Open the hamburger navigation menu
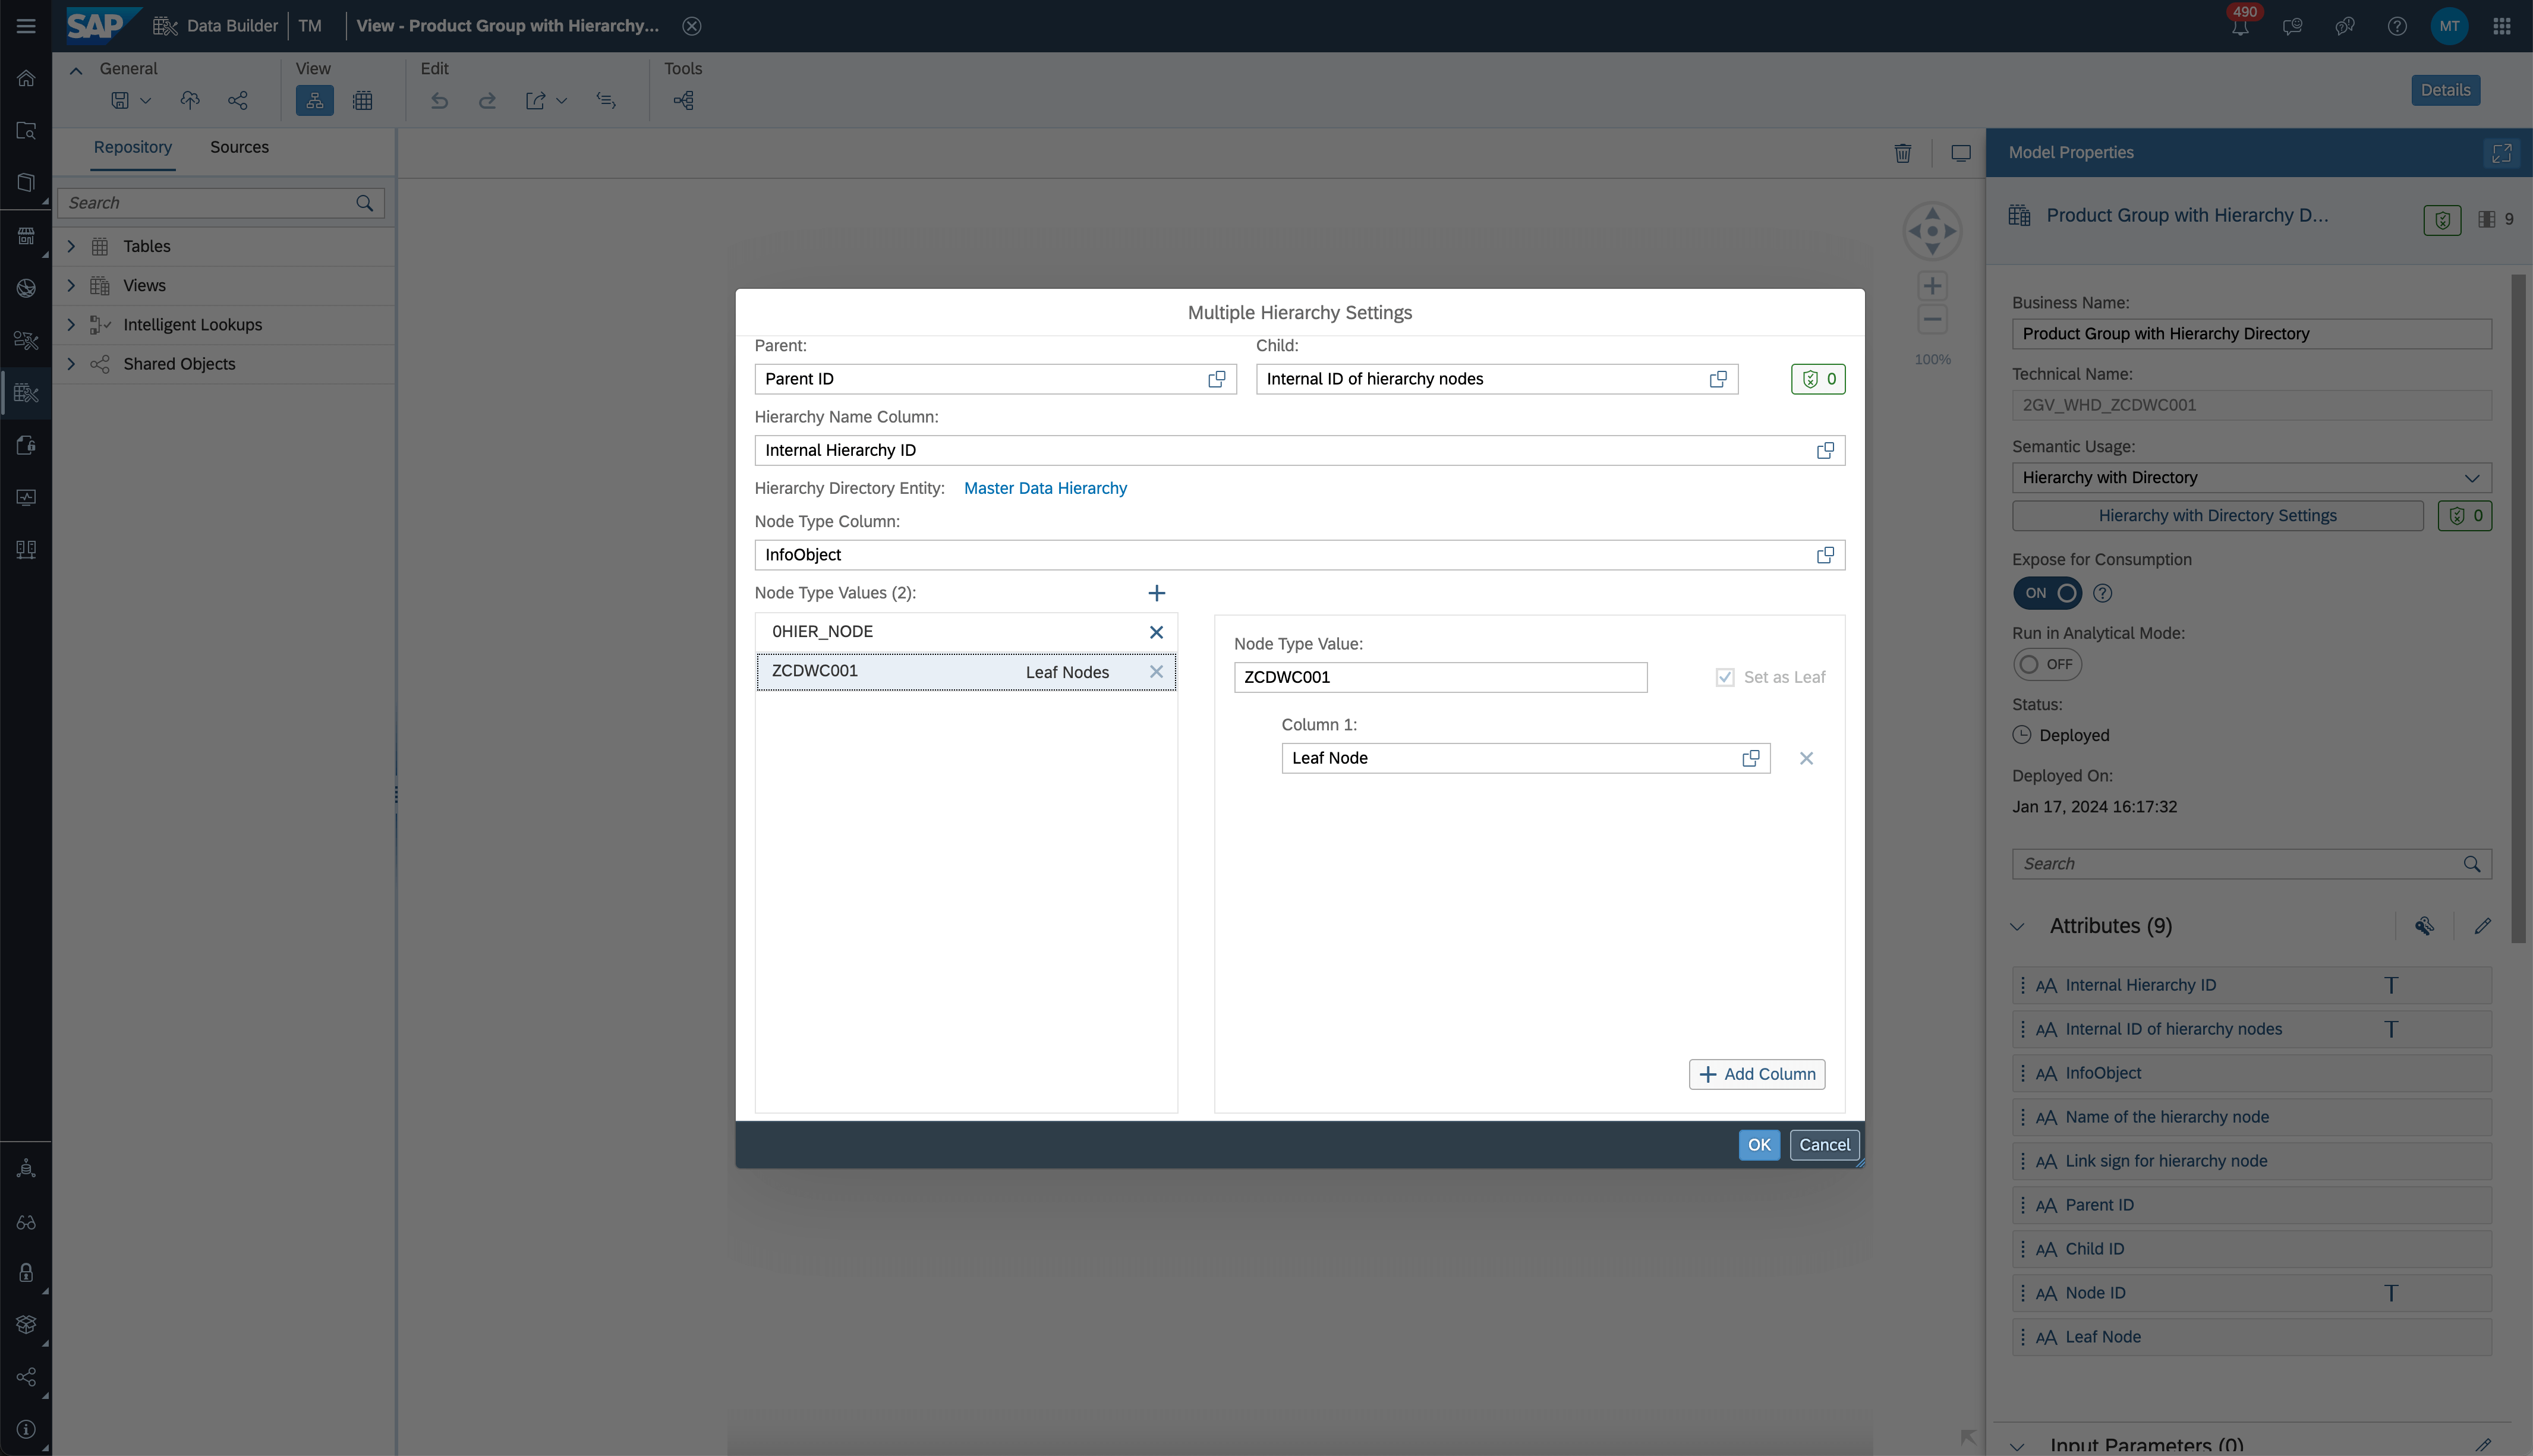 pos(25,25)
